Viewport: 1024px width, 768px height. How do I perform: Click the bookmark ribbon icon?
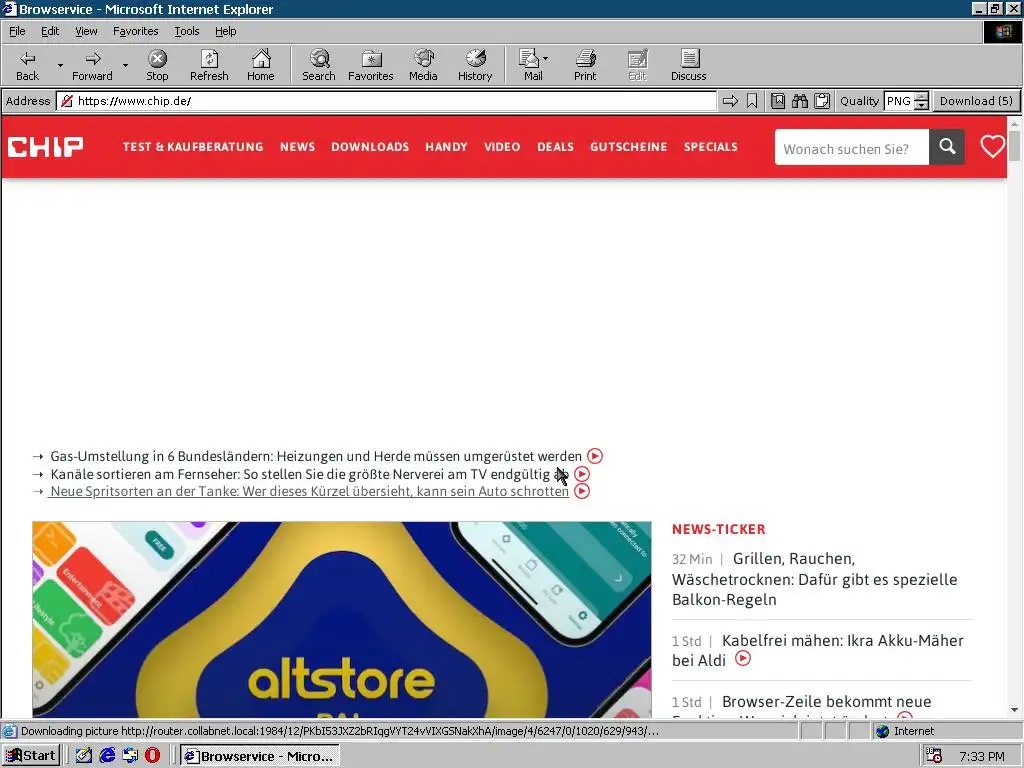click(752, 101)
